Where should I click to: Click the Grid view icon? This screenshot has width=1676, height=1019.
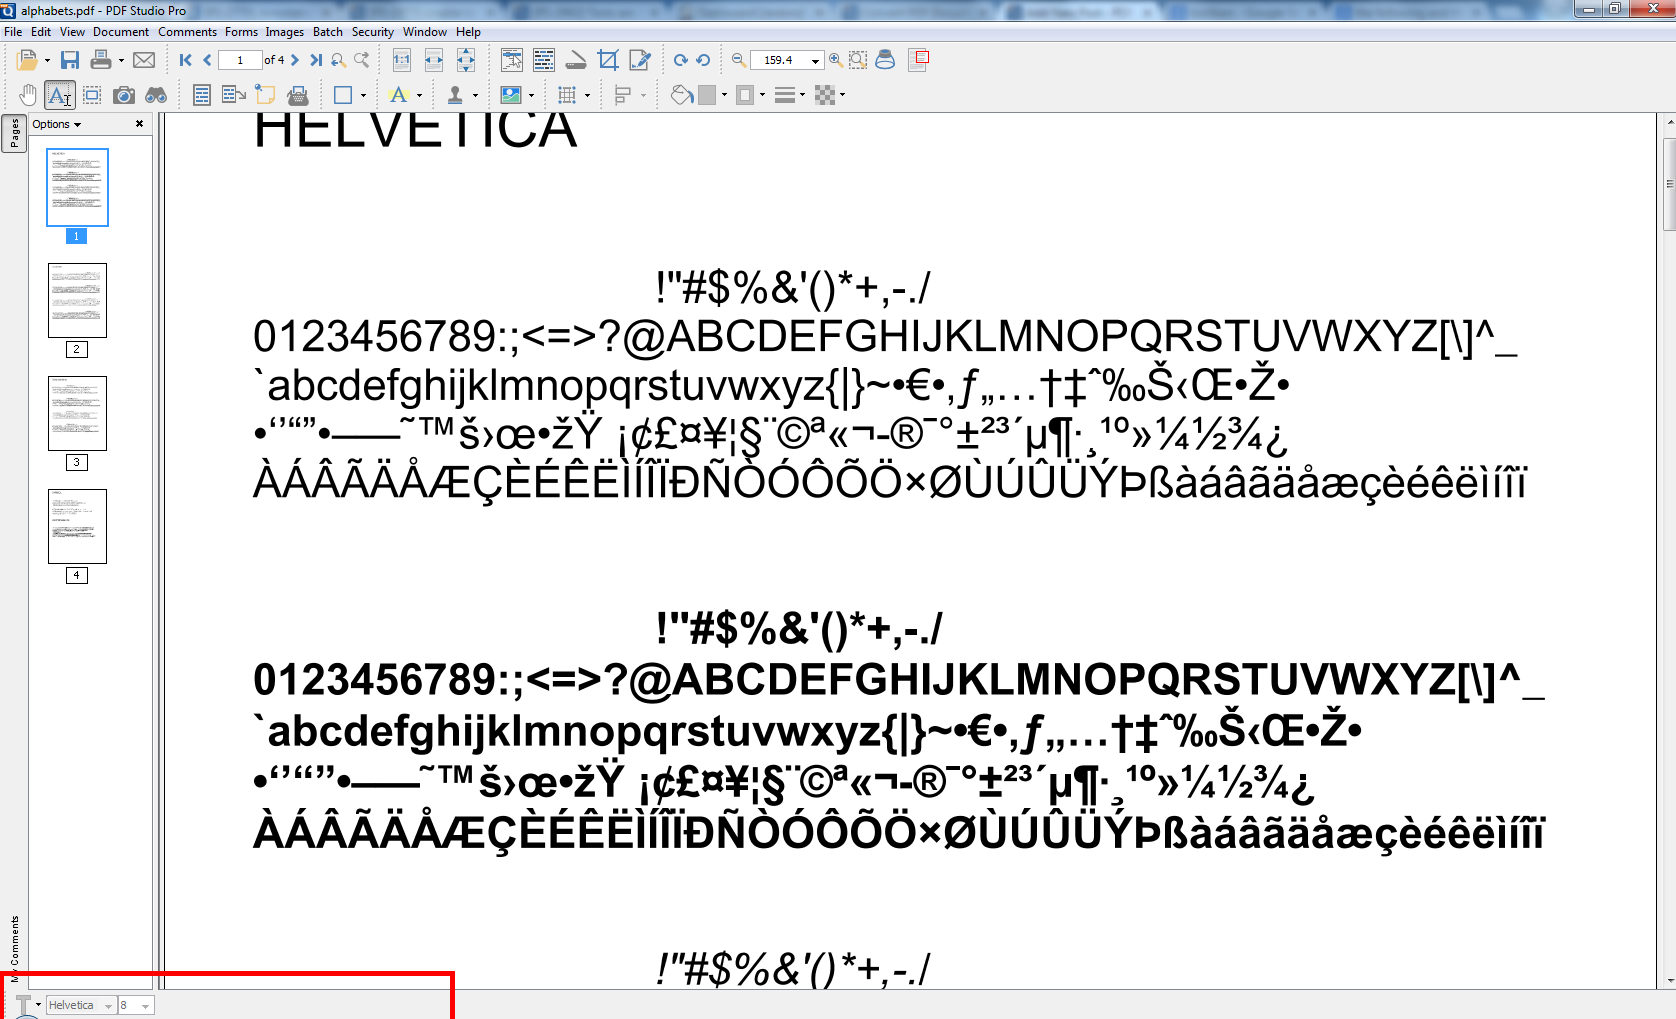(x=567, y=95)
